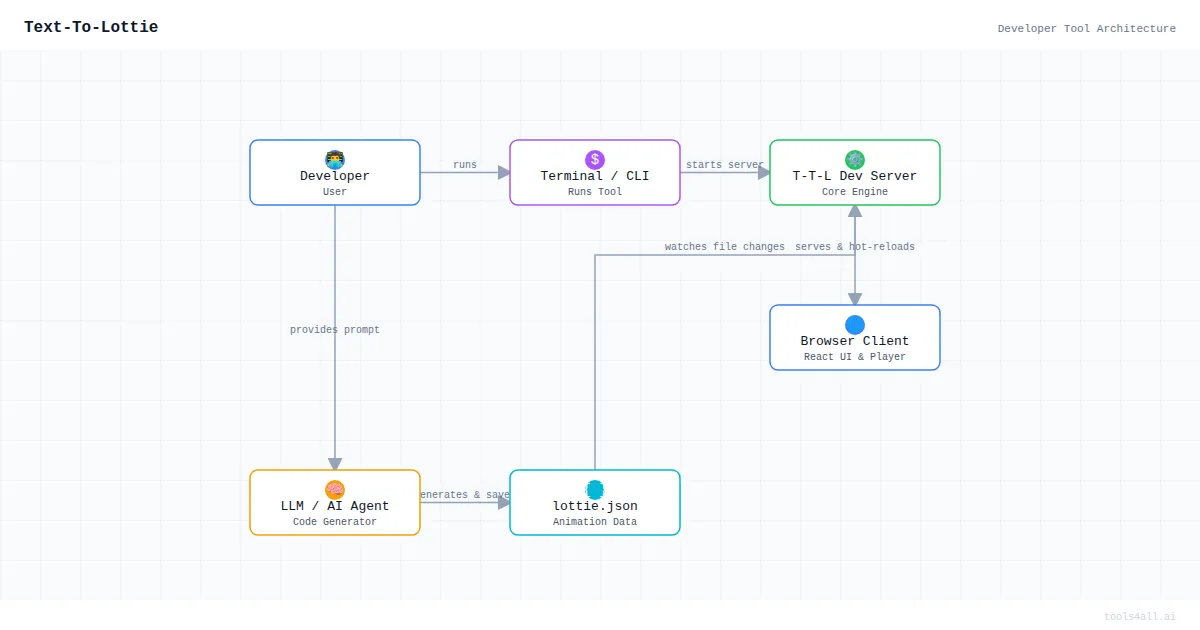Select the Developer node title
This screenshot has height=630, width=1200.
pyautogui.click(x=335, y=176)
